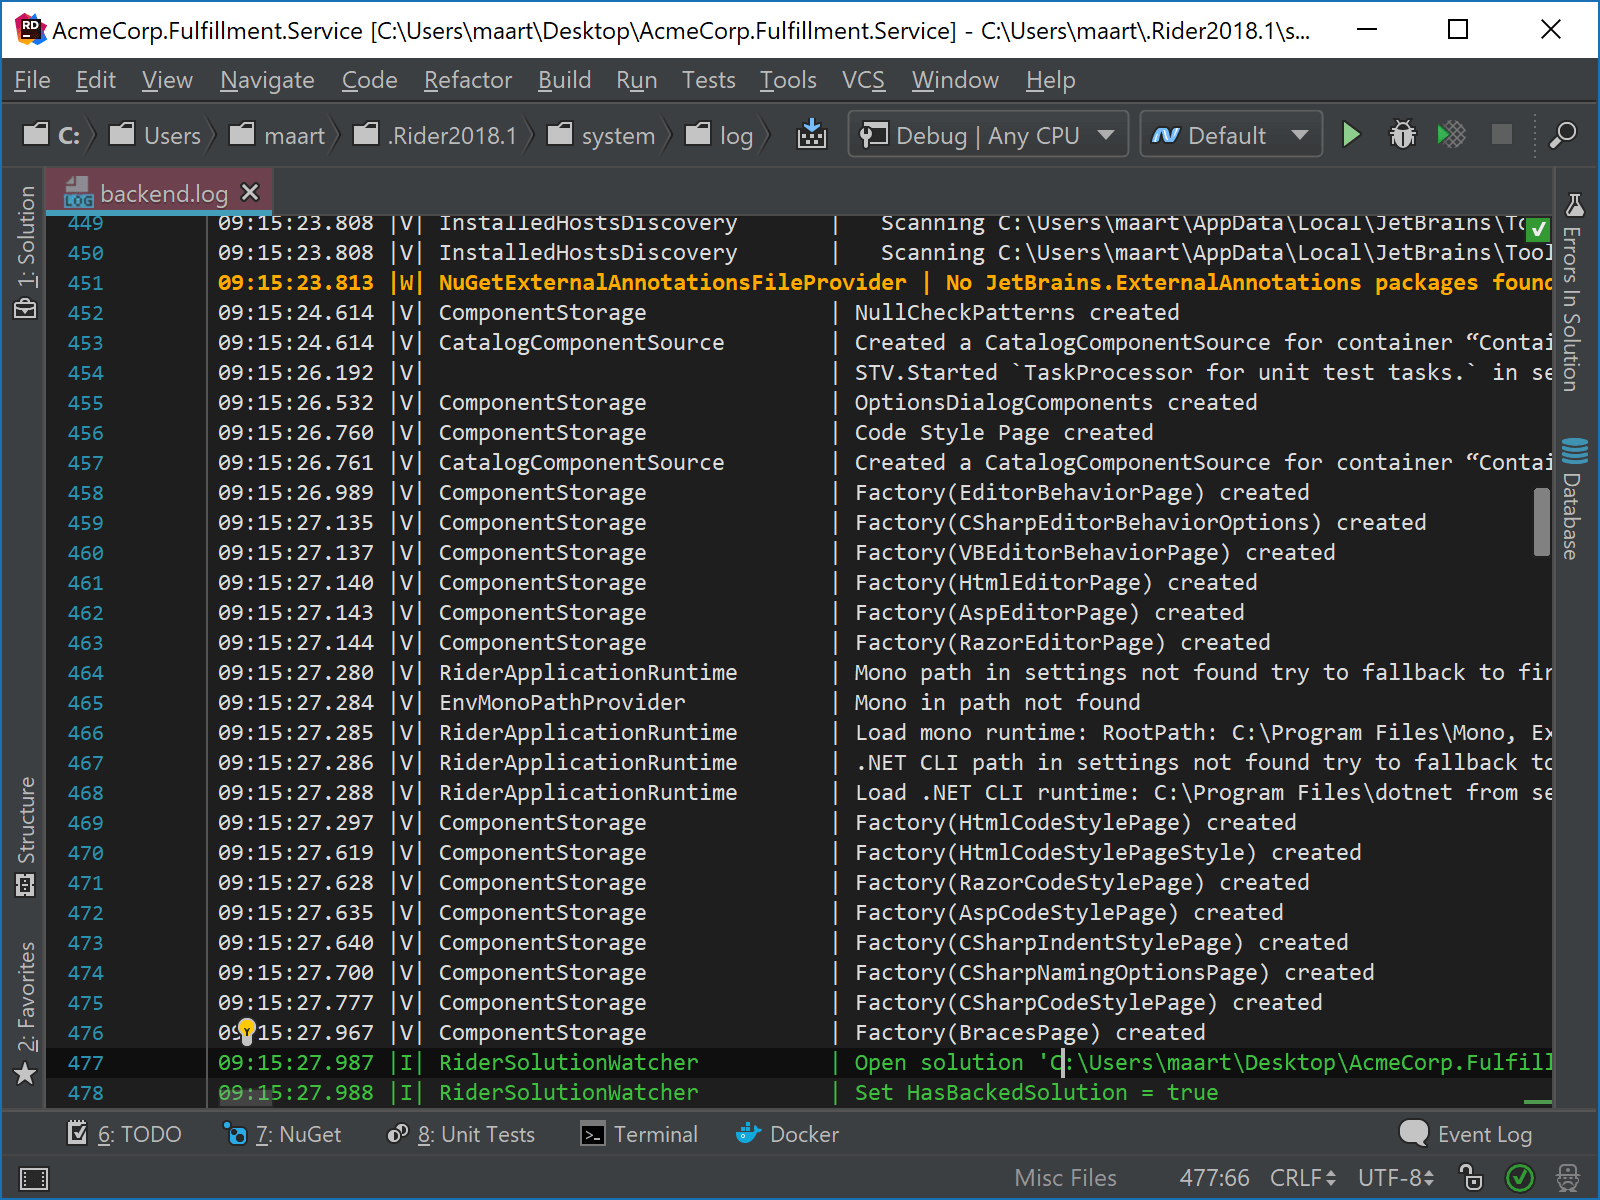Click the Build Solution toolbar icon
The width and height of the screenshot is (1600, 1200).
(x=811, y=134)
